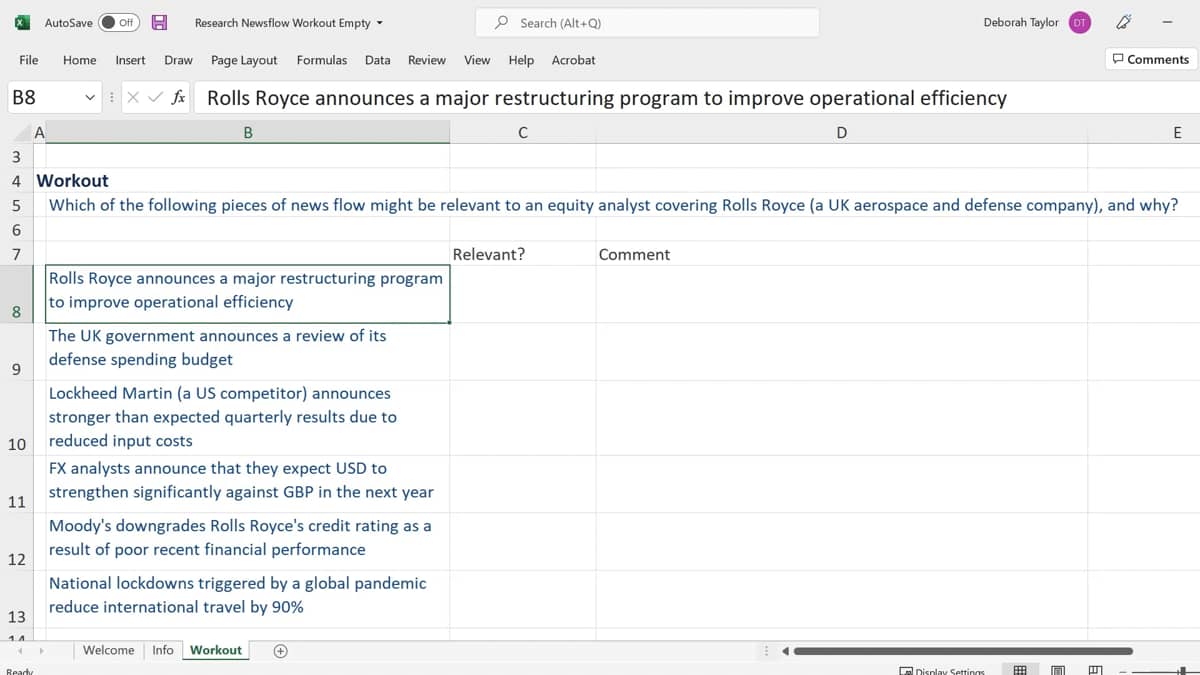This screenshot has width=1200, height=675.
Task: Open the Acrobat ribbon tab
Action: pyautogui.click(x=573, y=60)
